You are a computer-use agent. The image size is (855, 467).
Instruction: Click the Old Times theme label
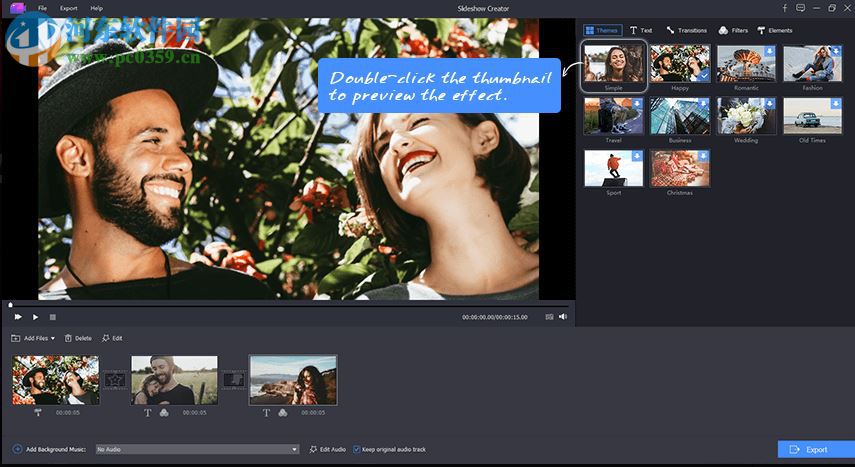pos(812,140)
